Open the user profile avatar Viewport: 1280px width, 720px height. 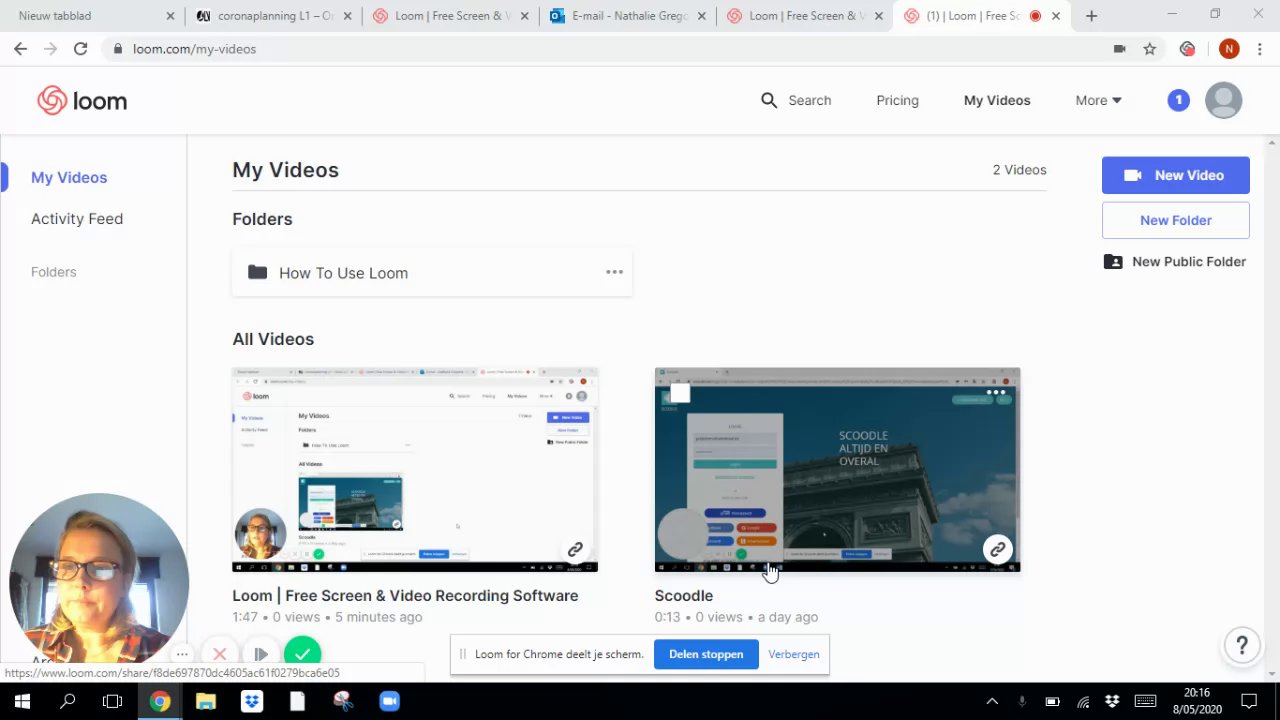1223,100
